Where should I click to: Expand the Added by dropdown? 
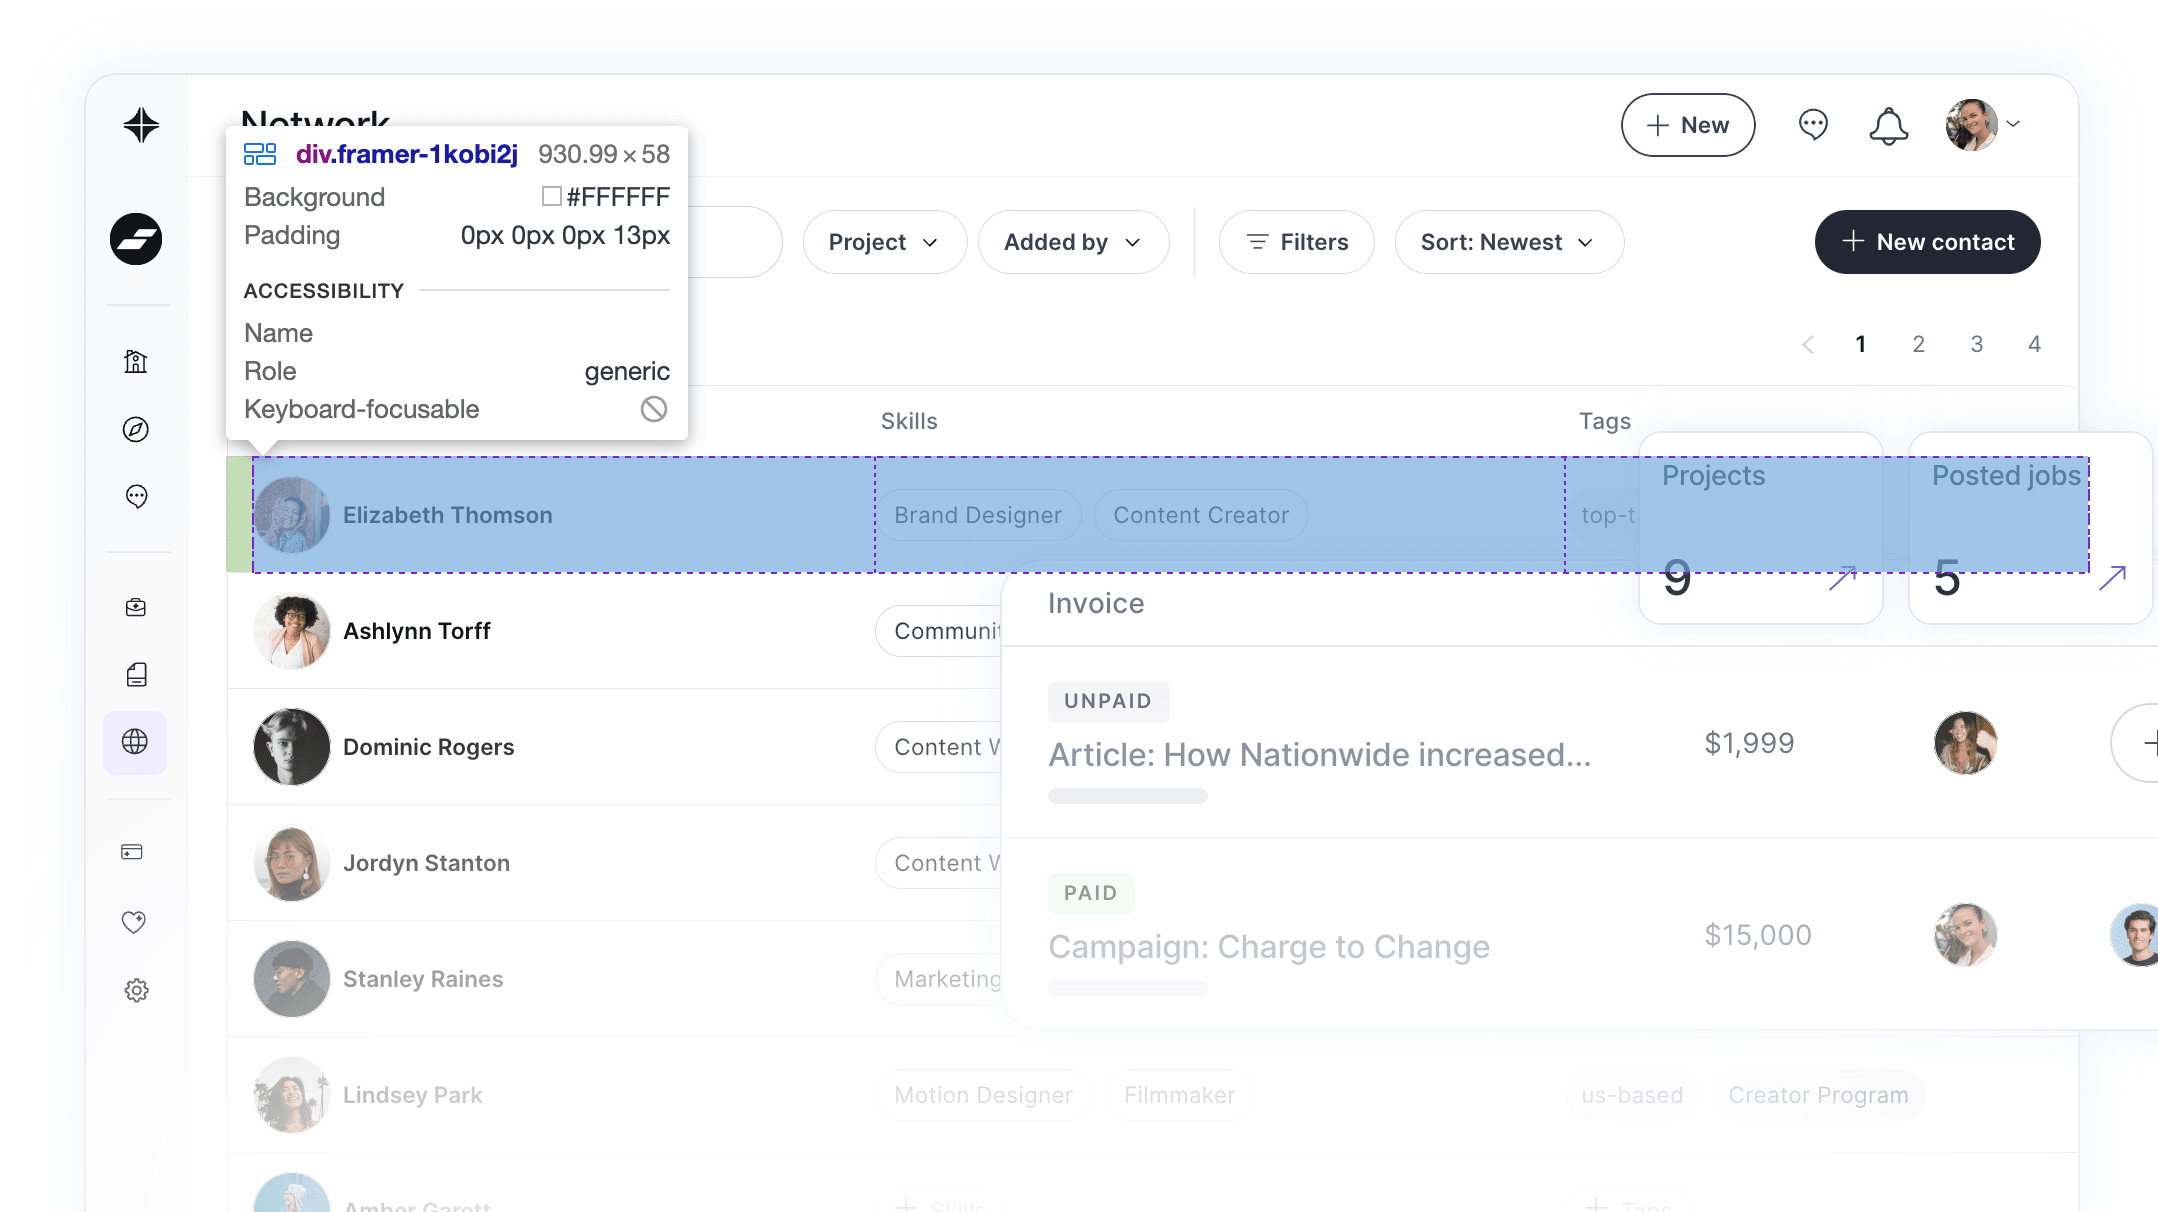click(x=1073, y=242)
